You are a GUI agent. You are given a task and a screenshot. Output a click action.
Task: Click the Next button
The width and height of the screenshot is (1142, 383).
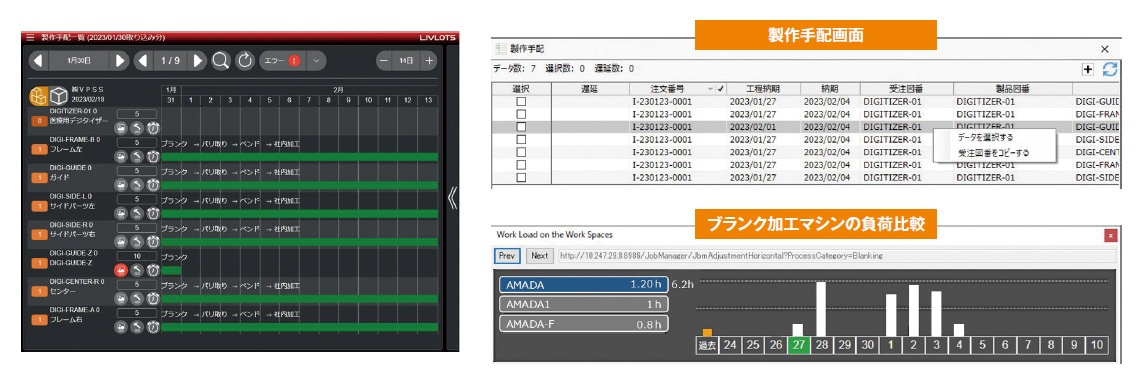click(539, 256)
